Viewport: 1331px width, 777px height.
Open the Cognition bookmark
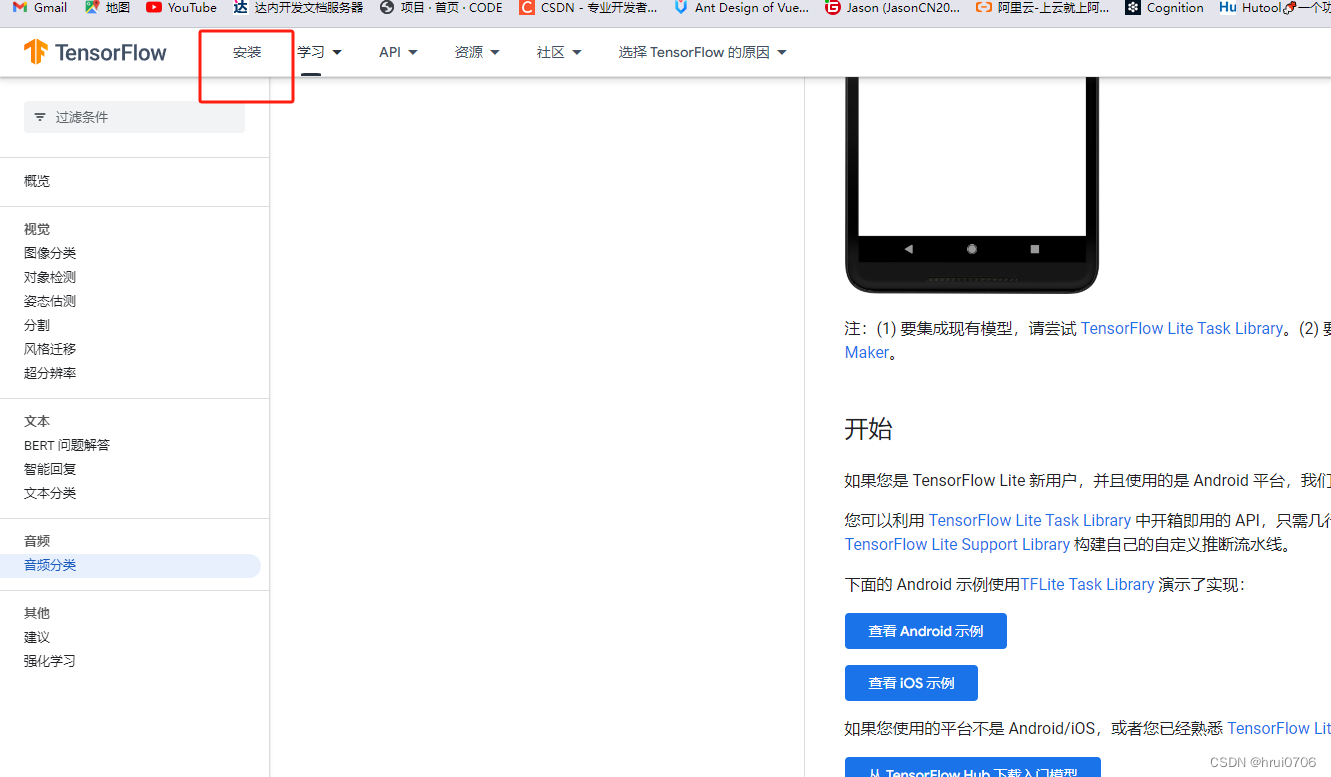[1164, 8]
